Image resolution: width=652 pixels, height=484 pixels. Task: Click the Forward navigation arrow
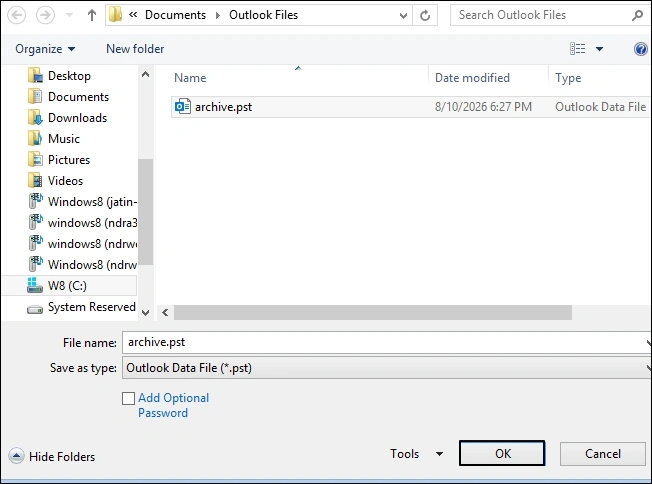click(x=45, y=15)
